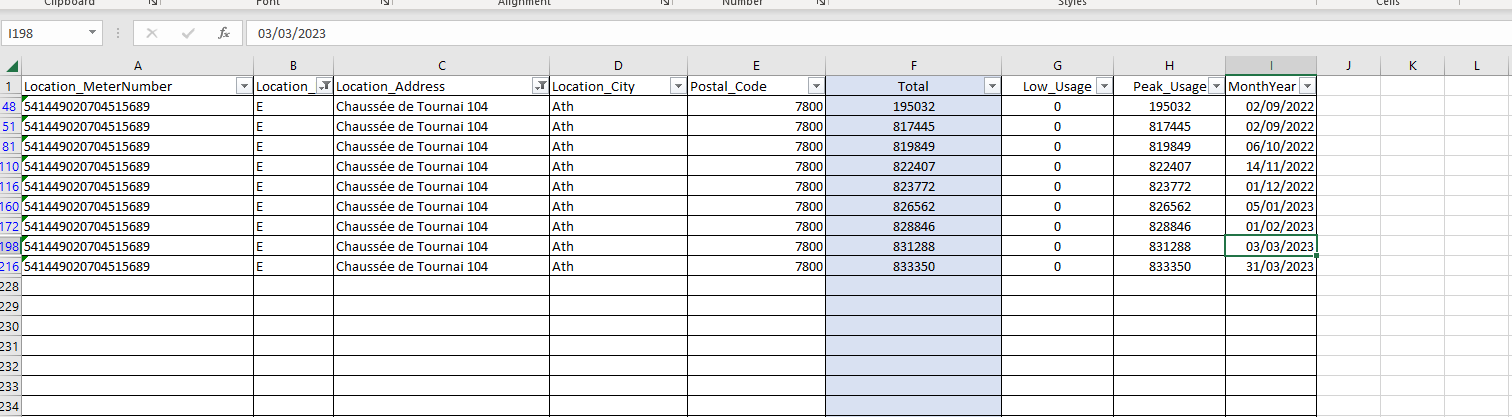Viewport: 1512px width, 417px height.
Task: Click the Cancel (X) formula bar icon
Action: click(x=152, y=33)
